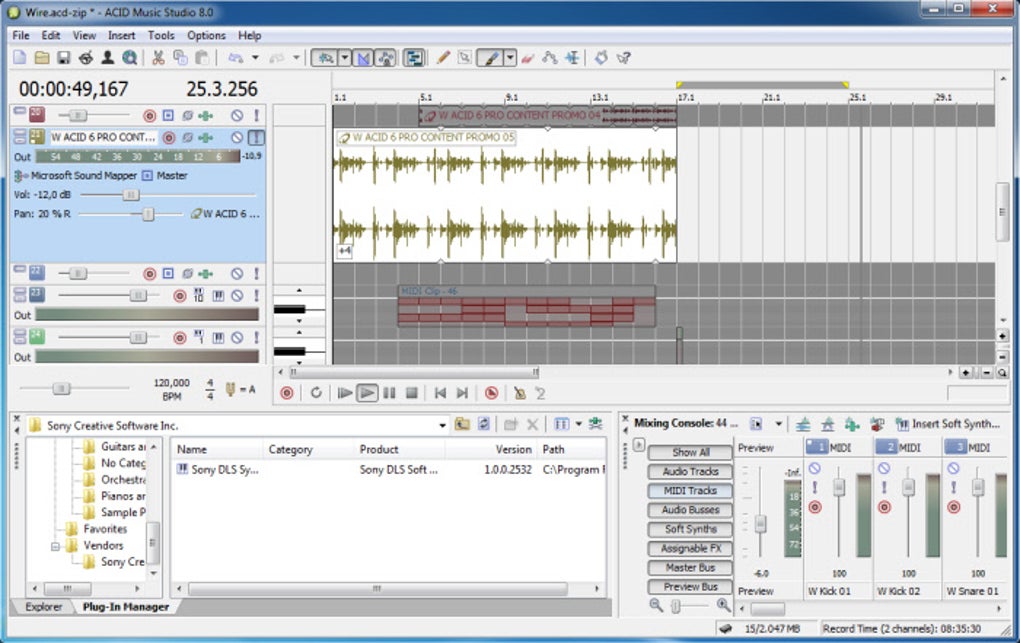Open the Sony Creative Software Inc. folder dropdown
The image size is (1020, 643).
[x=442, y=425]
